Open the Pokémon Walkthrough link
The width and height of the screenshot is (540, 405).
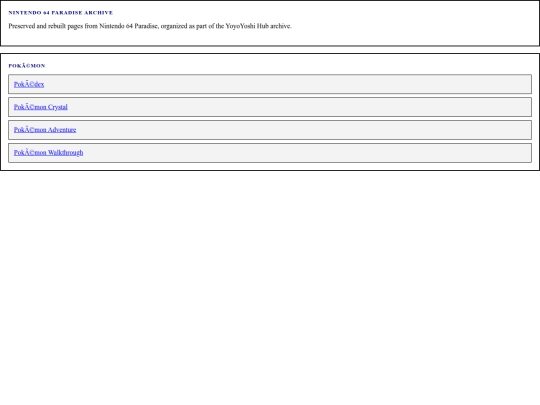pos(48,153)
